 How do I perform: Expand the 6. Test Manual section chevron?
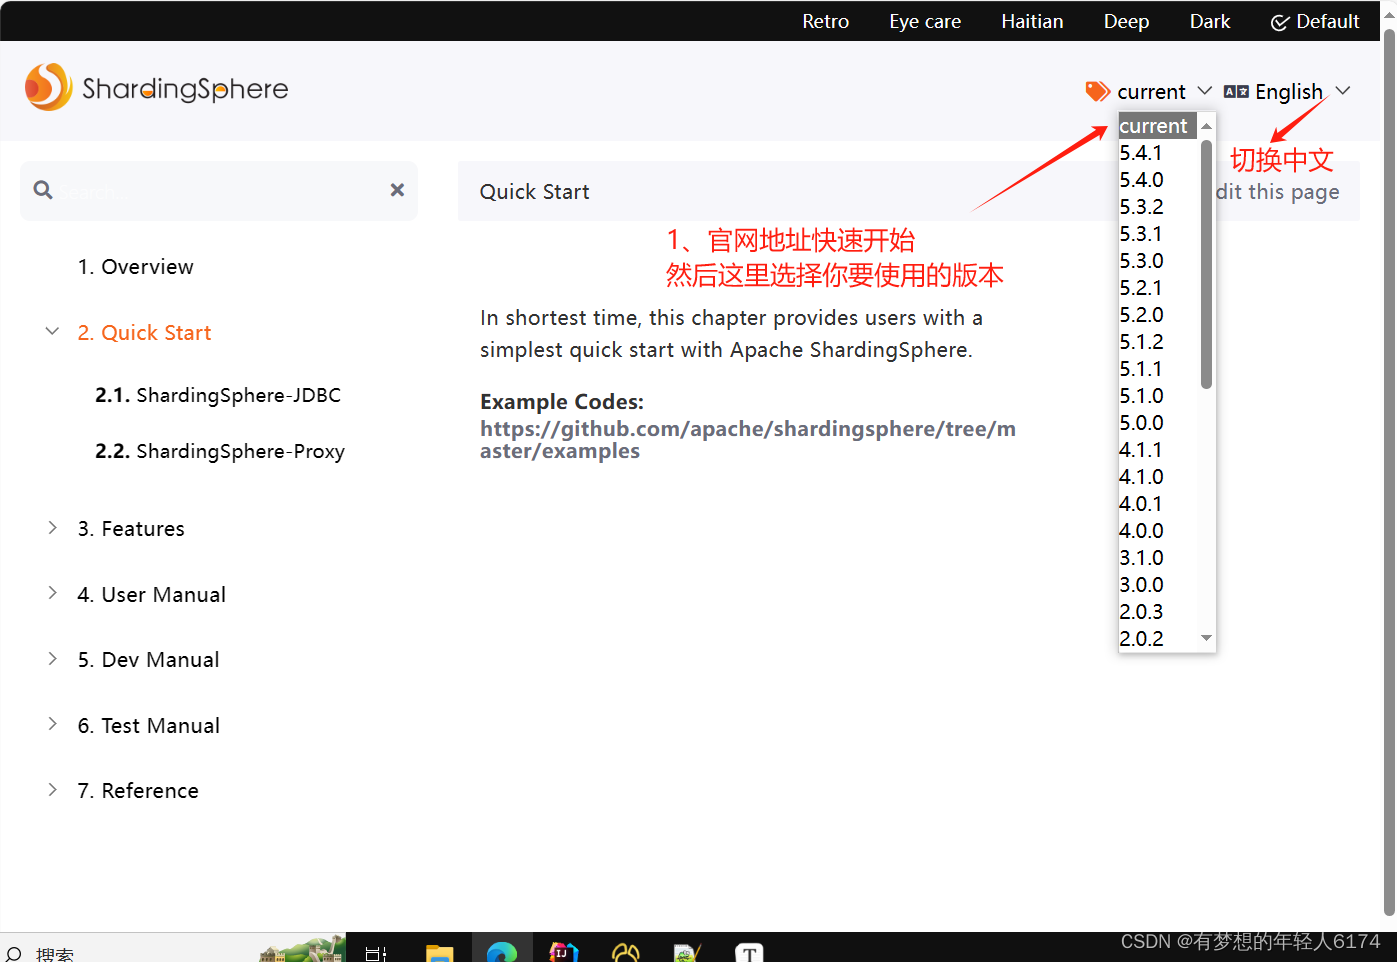tap(52, 724)
